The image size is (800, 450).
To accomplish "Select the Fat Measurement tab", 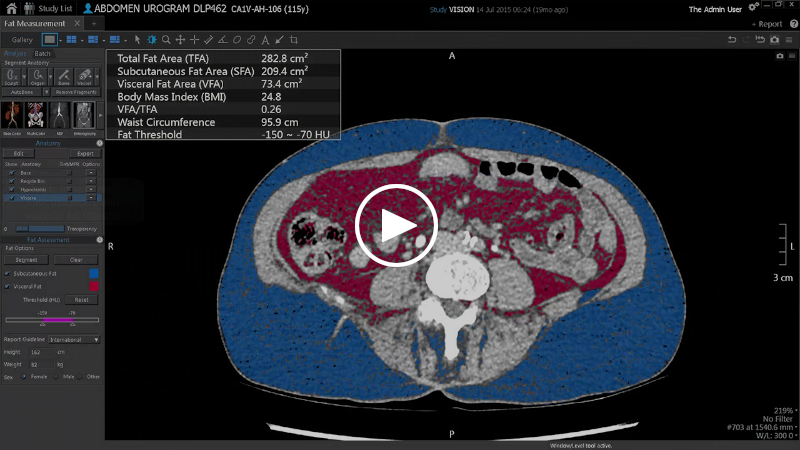I will [34, 23].
